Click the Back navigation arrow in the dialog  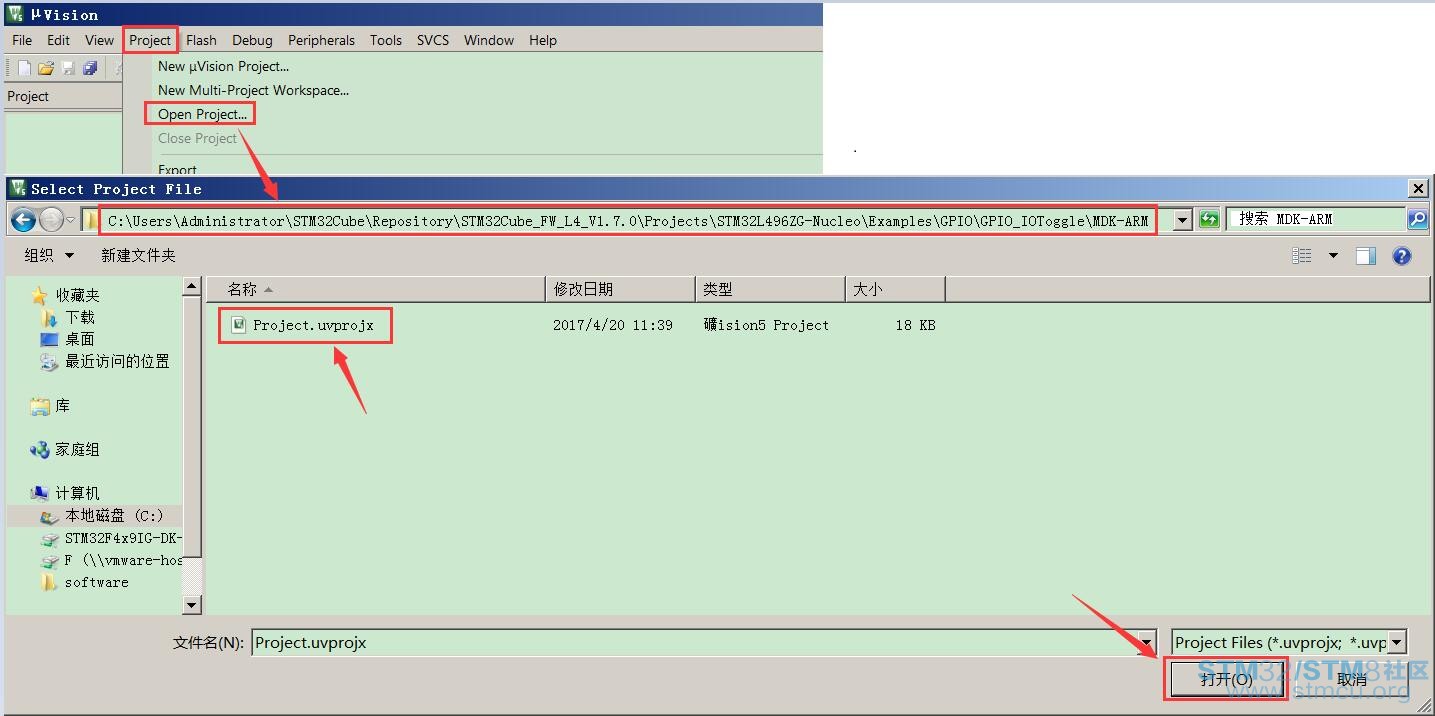pyautogui.click(x=24, y=219)
